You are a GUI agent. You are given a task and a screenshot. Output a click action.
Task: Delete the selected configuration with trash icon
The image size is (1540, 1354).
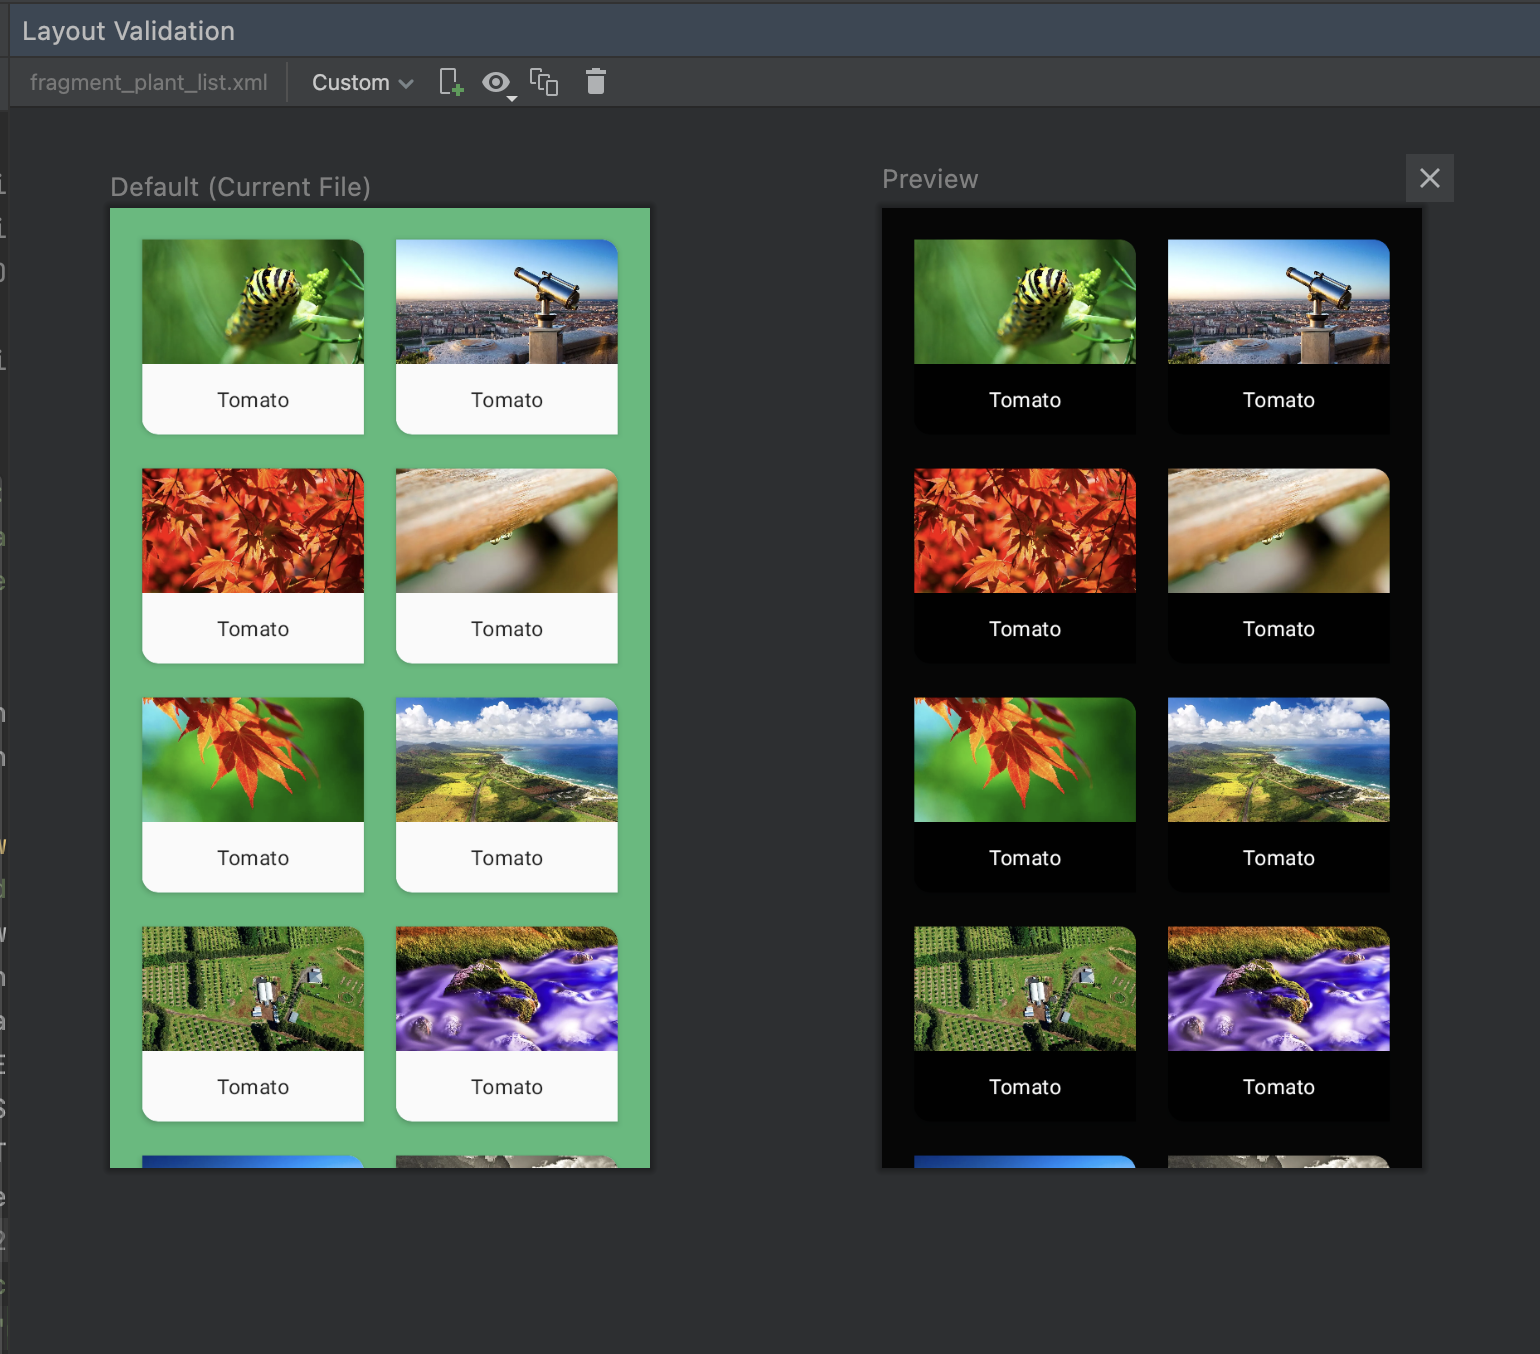(596, 82)
